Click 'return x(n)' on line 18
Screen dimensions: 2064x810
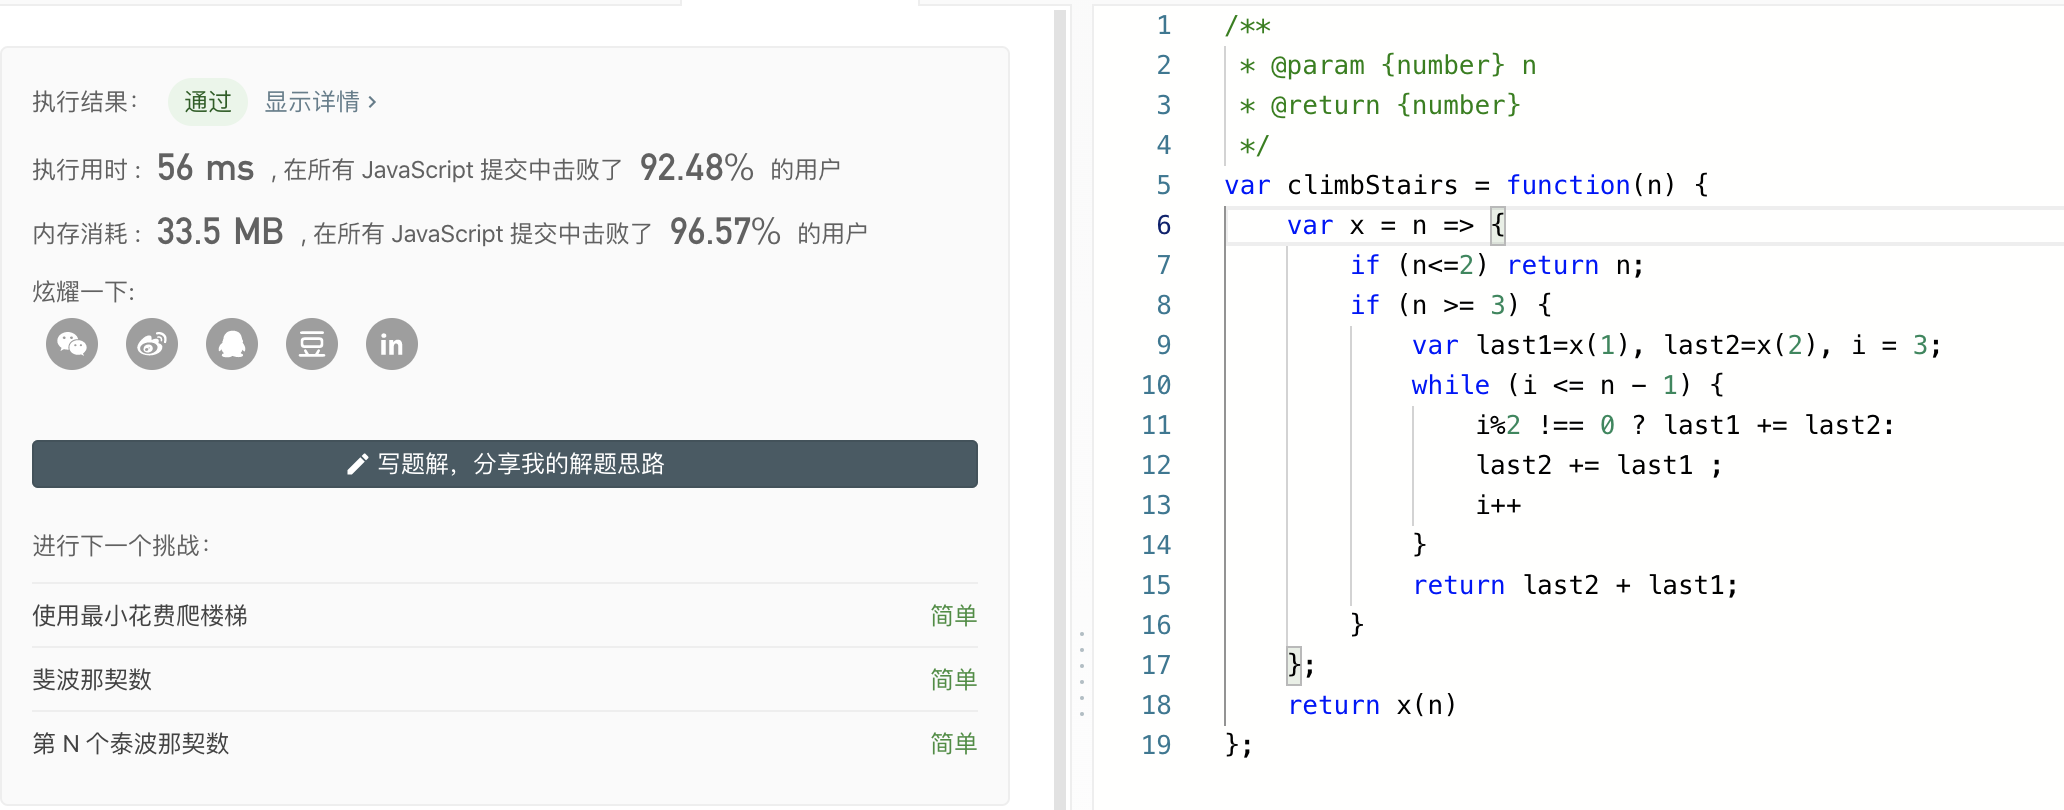coord(1371,705)
